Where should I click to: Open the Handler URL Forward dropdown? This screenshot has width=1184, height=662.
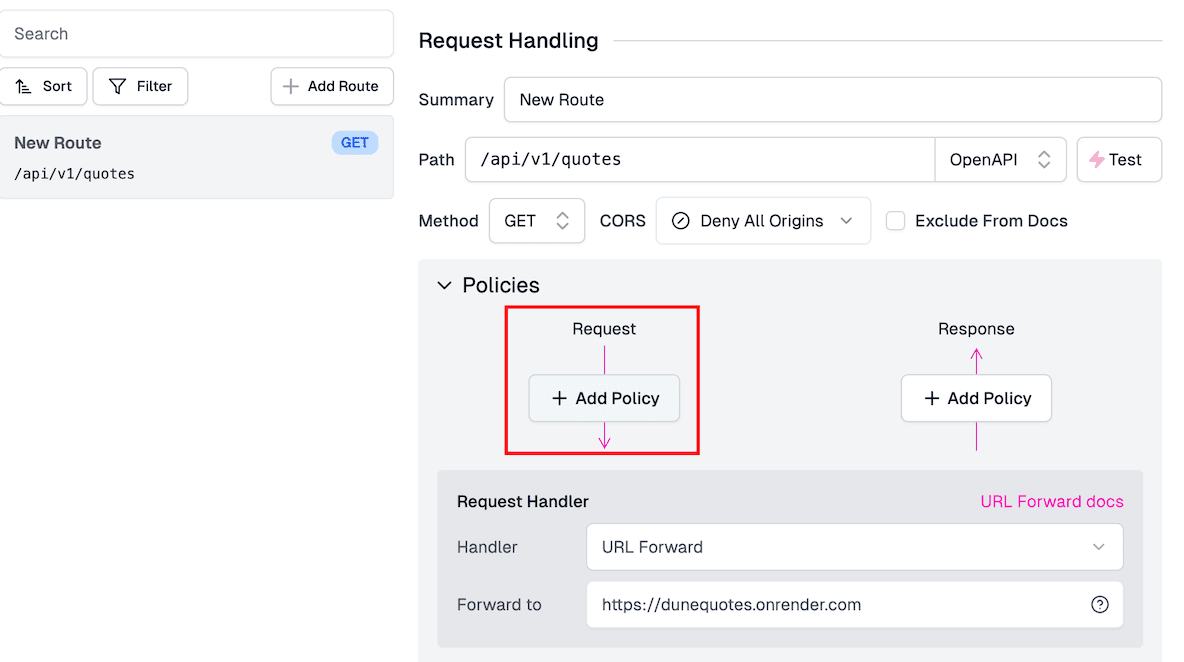(x=854, y=547)
